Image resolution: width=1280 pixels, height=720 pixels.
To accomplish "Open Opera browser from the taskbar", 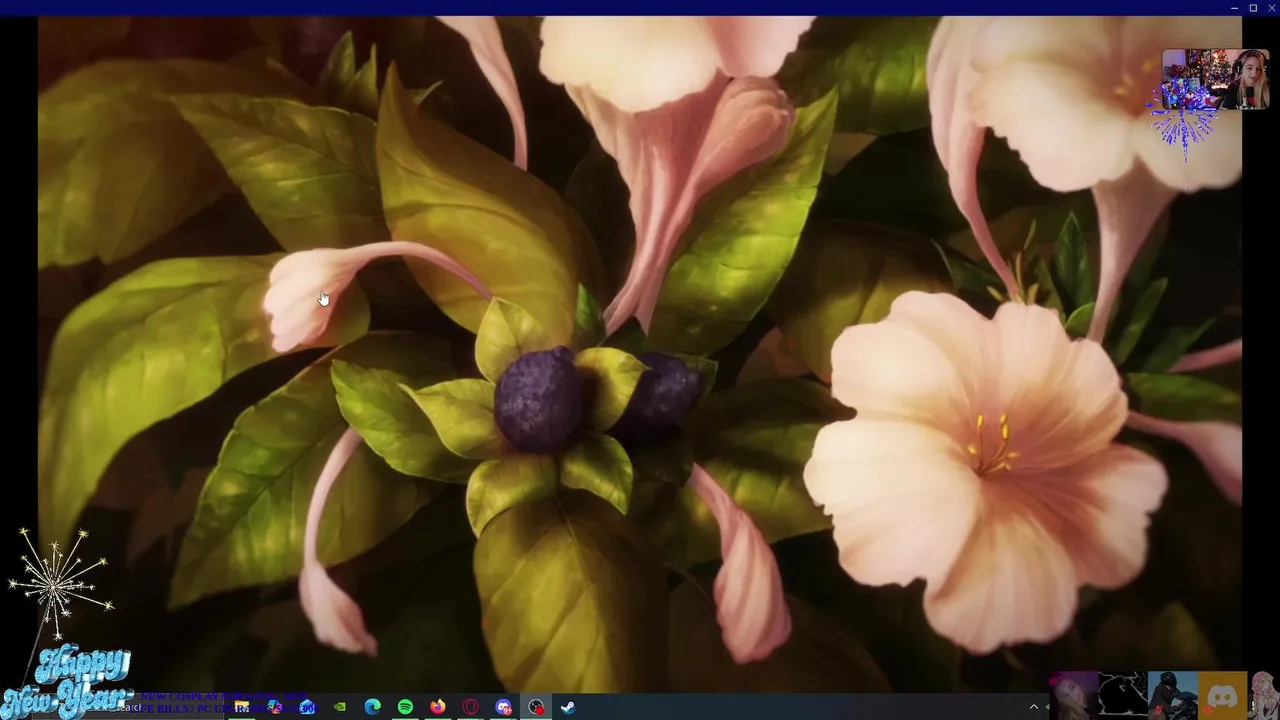I will tap(470, 707).
